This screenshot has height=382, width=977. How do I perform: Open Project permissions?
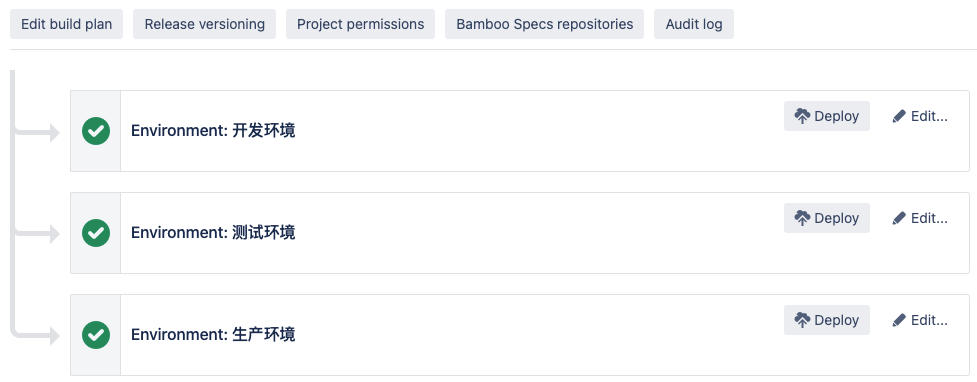point(361,24)
